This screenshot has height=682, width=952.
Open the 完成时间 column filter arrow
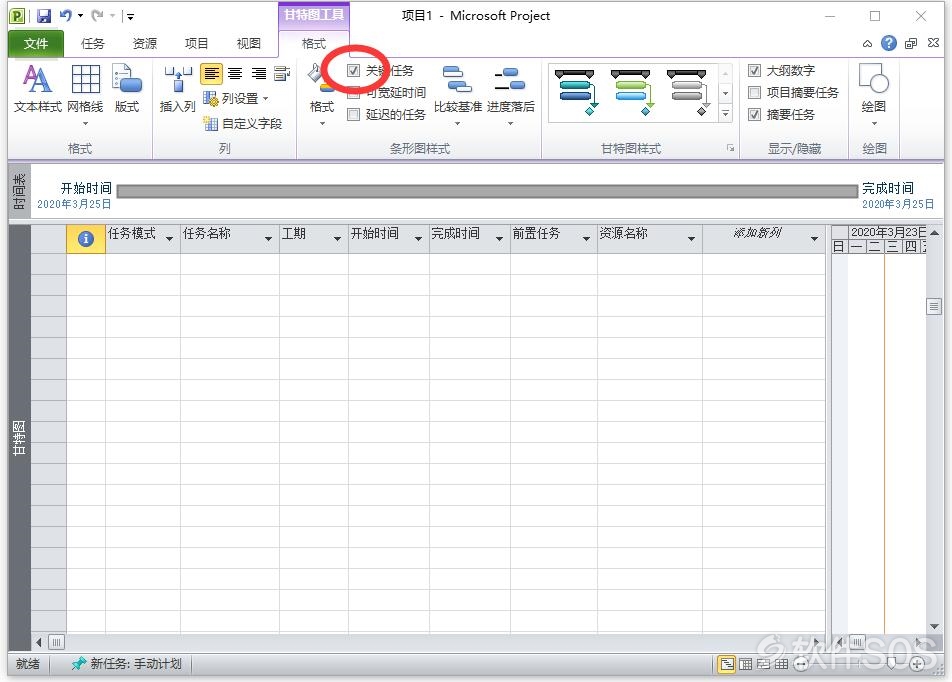[x=500, y=239]
